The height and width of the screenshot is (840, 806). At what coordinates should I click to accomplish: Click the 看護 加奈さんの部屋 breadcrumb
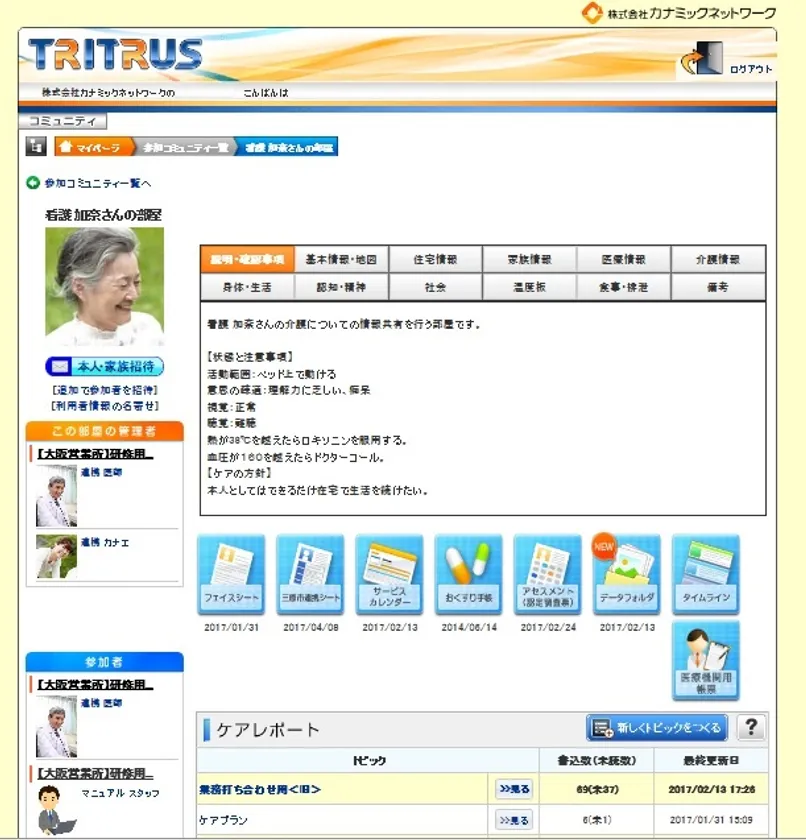[x=288, y=147]
